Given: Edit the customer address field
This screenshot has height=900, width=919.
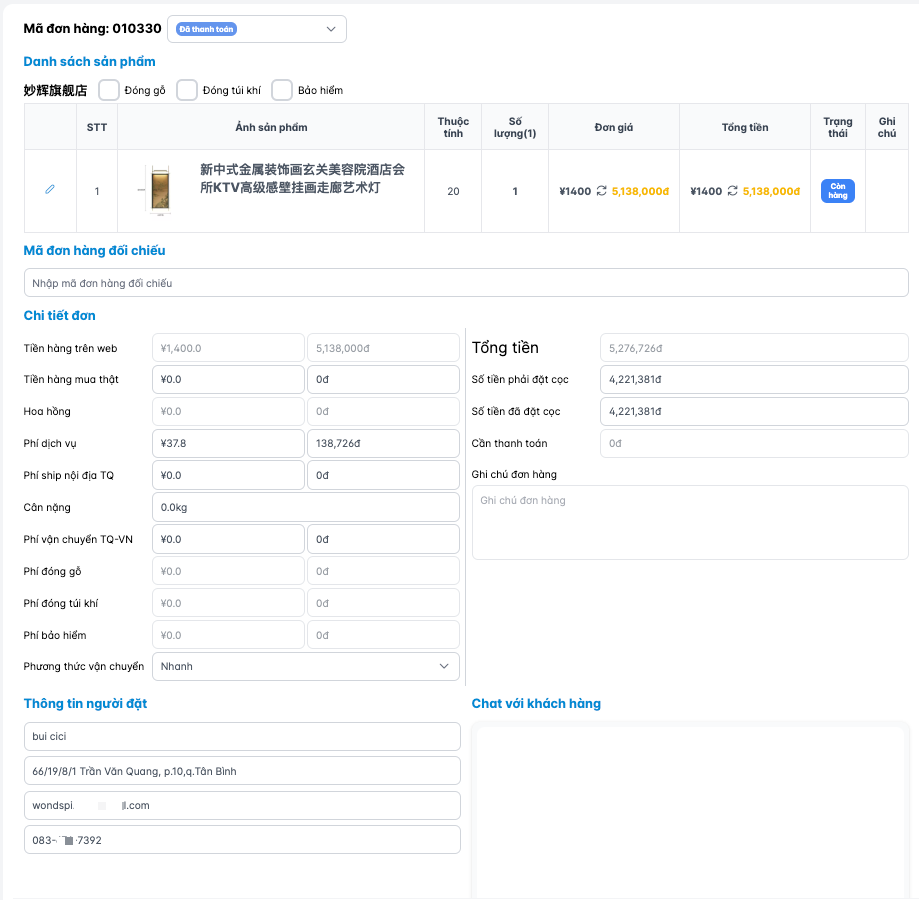Looking at the screenshot, I should coord(242,771).
